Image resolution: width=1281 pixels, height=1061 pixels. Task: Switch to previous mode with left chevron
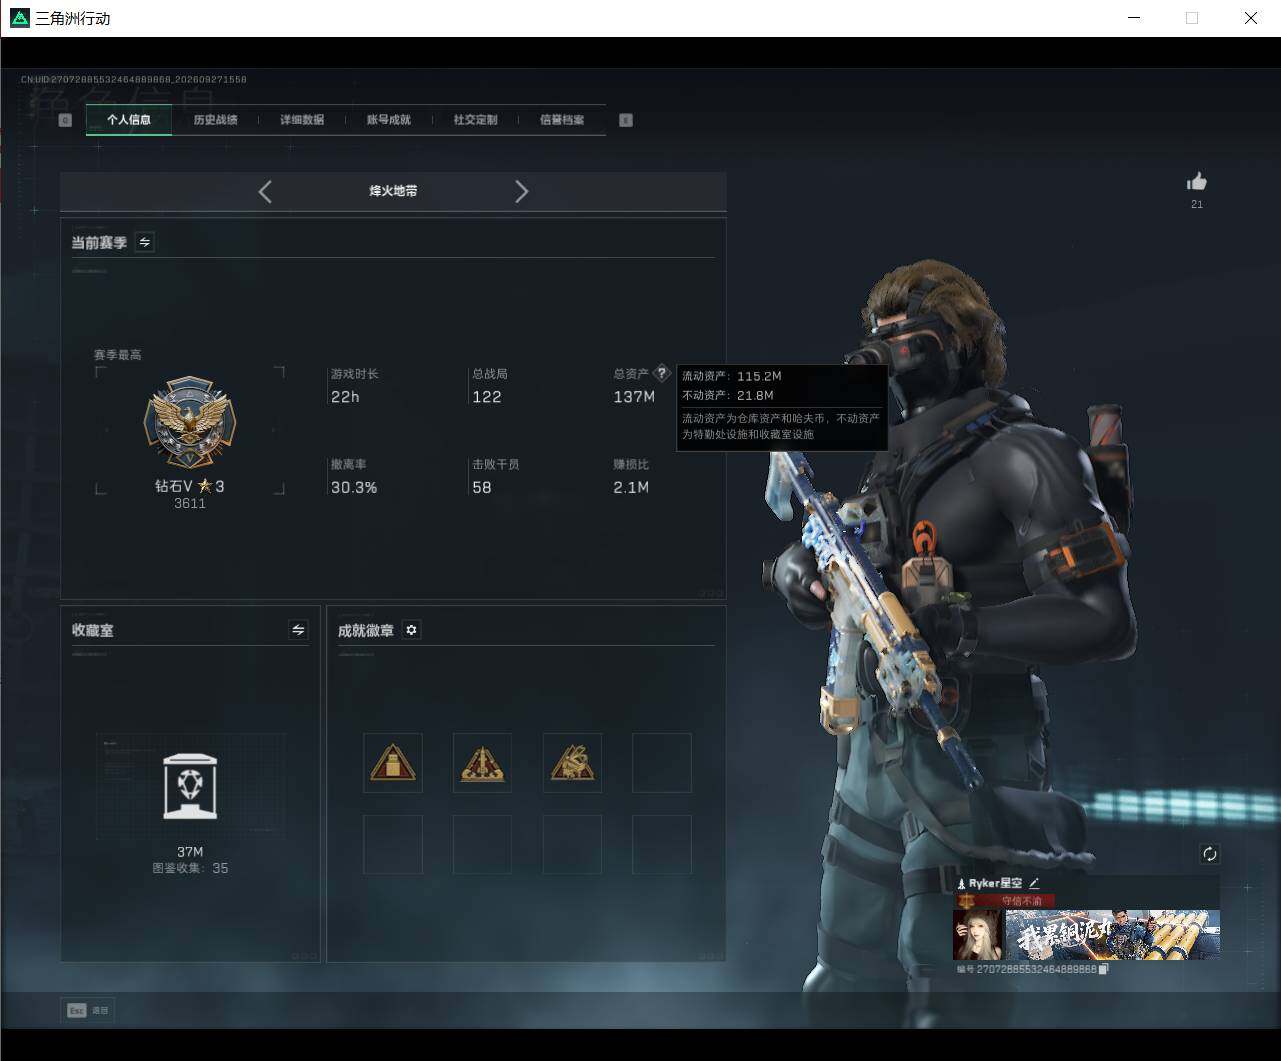click(265, 192)
